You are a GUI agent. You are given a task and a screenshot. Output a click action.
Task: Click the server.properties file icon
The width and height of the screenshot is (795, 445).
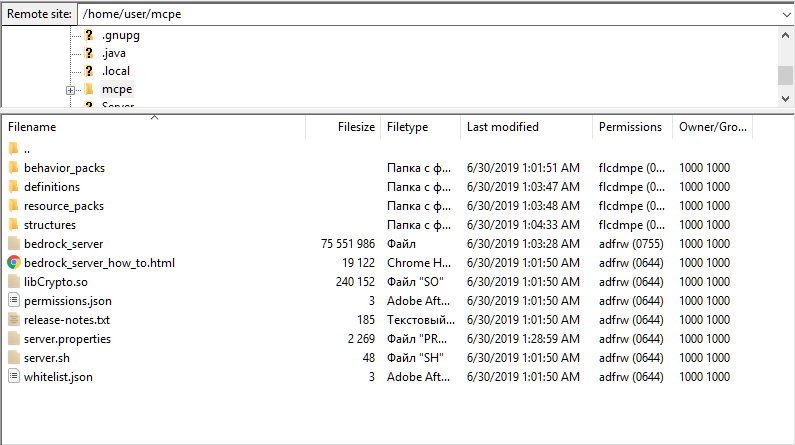(14, 339)
